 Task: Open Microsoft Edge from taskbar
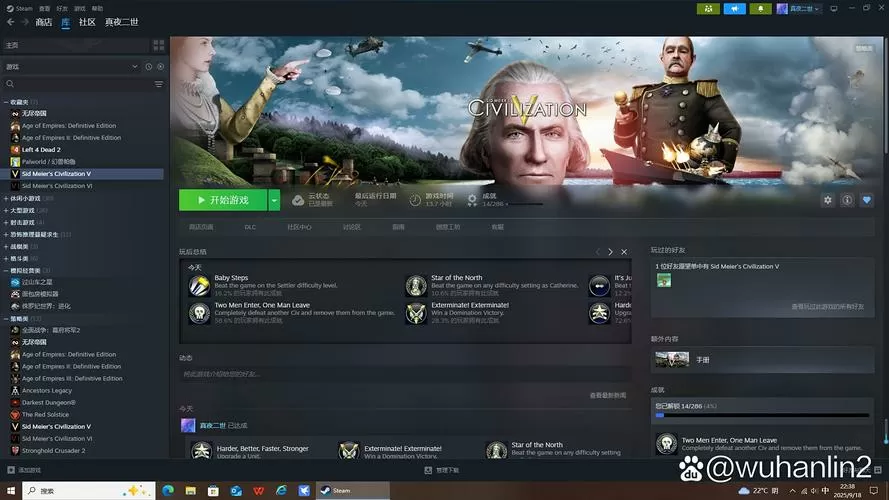pyautogui.click(x=168, y=490)
